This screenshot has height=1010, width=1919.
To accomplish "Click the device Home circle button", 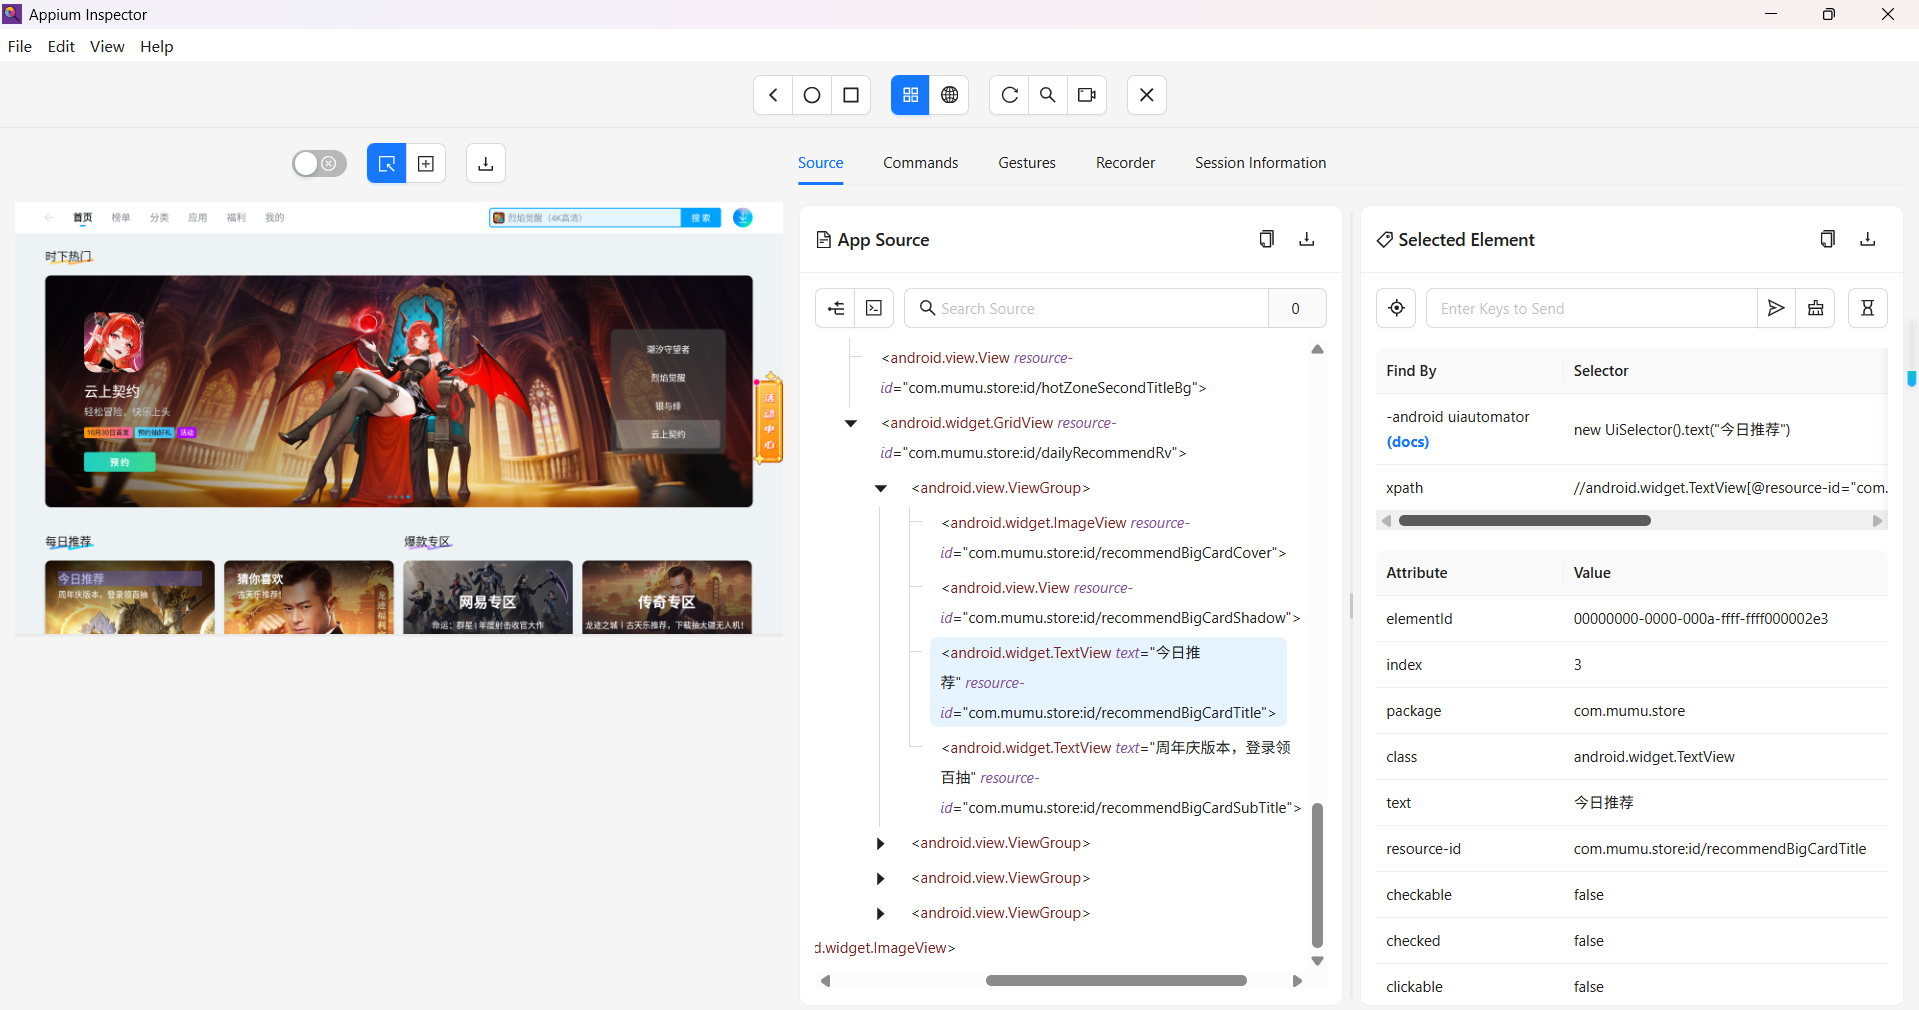I will point(812,95).
